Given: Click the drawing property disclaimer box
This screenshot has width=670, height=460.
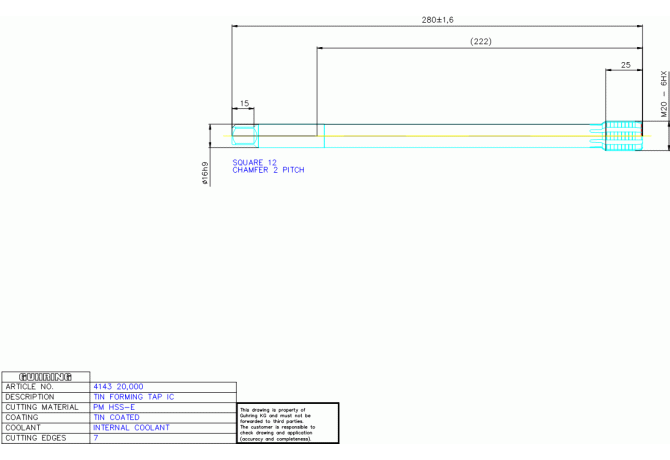Looking at the screenshot, I should [x=288, y=423].
